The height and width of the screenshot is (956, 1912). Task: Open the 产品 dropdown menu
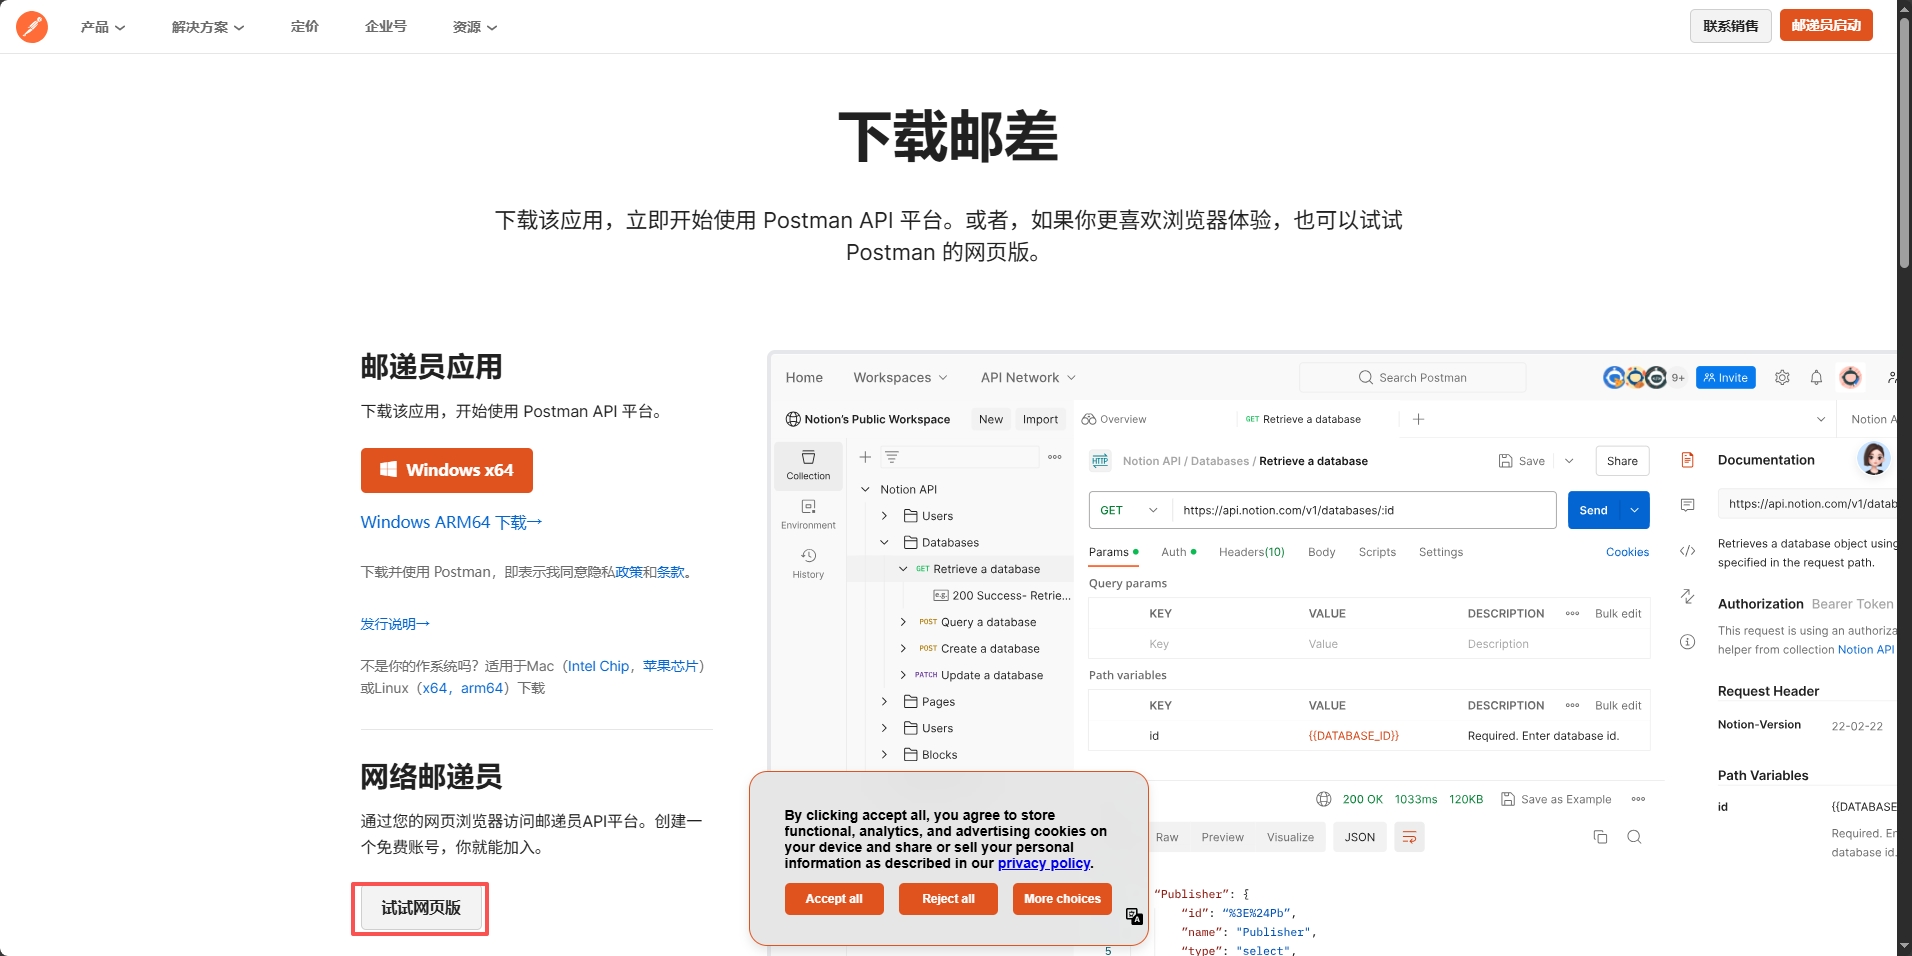pyautogui.click(x=103, y=27)
